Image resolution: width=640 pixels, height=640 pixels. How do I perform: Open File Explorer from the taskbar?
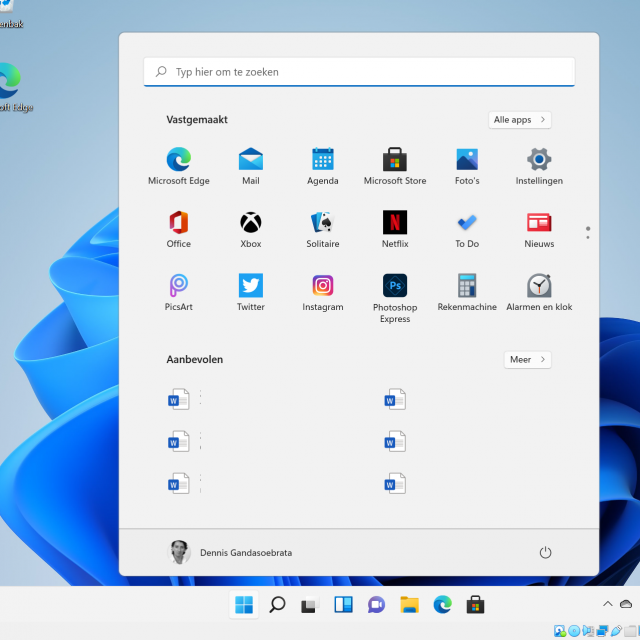[409, 604]
